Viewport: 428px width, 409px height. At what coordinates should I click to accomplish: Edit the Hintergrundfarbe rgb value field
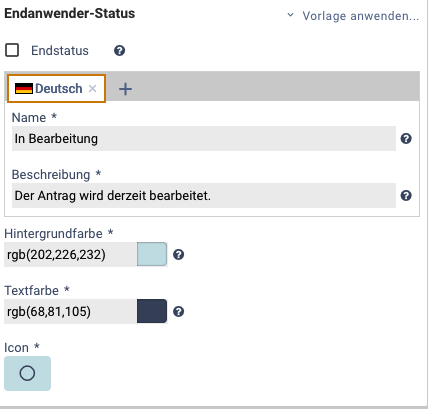70,255
